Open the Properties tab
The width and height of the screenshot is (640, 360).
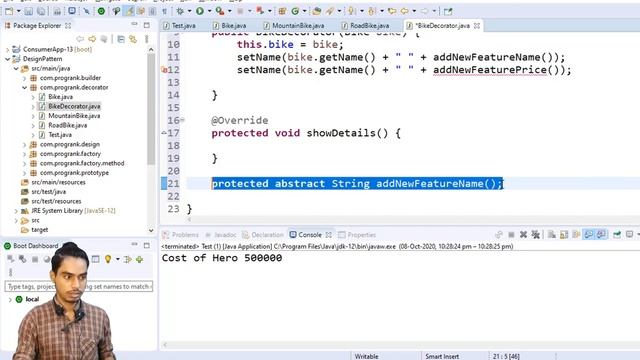pyautogui.click(x=357, y=235)
